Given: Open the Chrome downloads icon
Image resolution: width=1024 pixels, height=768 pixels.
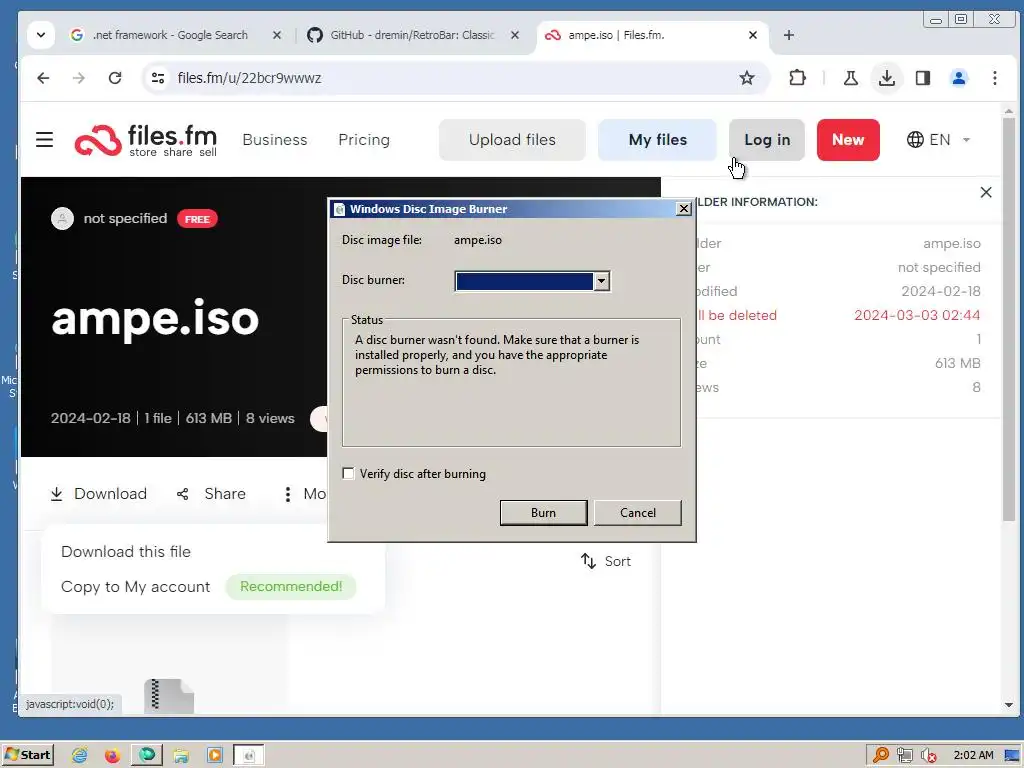Looking at the screenshot, I should (886, 78).
